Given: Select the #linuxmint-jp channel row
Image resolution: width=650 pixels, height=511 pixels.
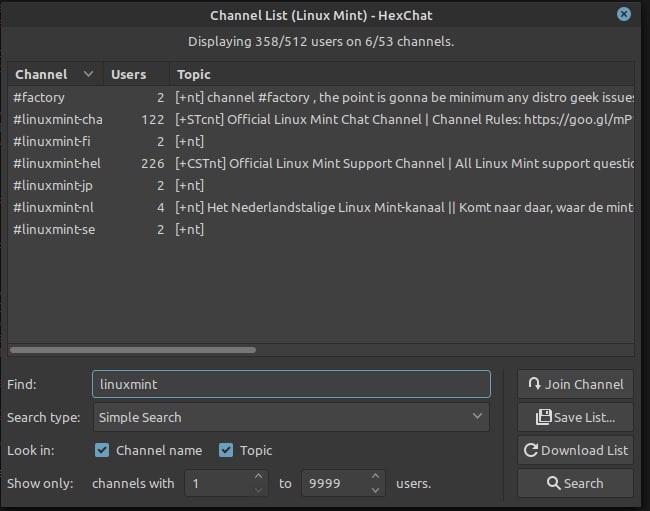Looking at the screenshot, I should point(321,185).
